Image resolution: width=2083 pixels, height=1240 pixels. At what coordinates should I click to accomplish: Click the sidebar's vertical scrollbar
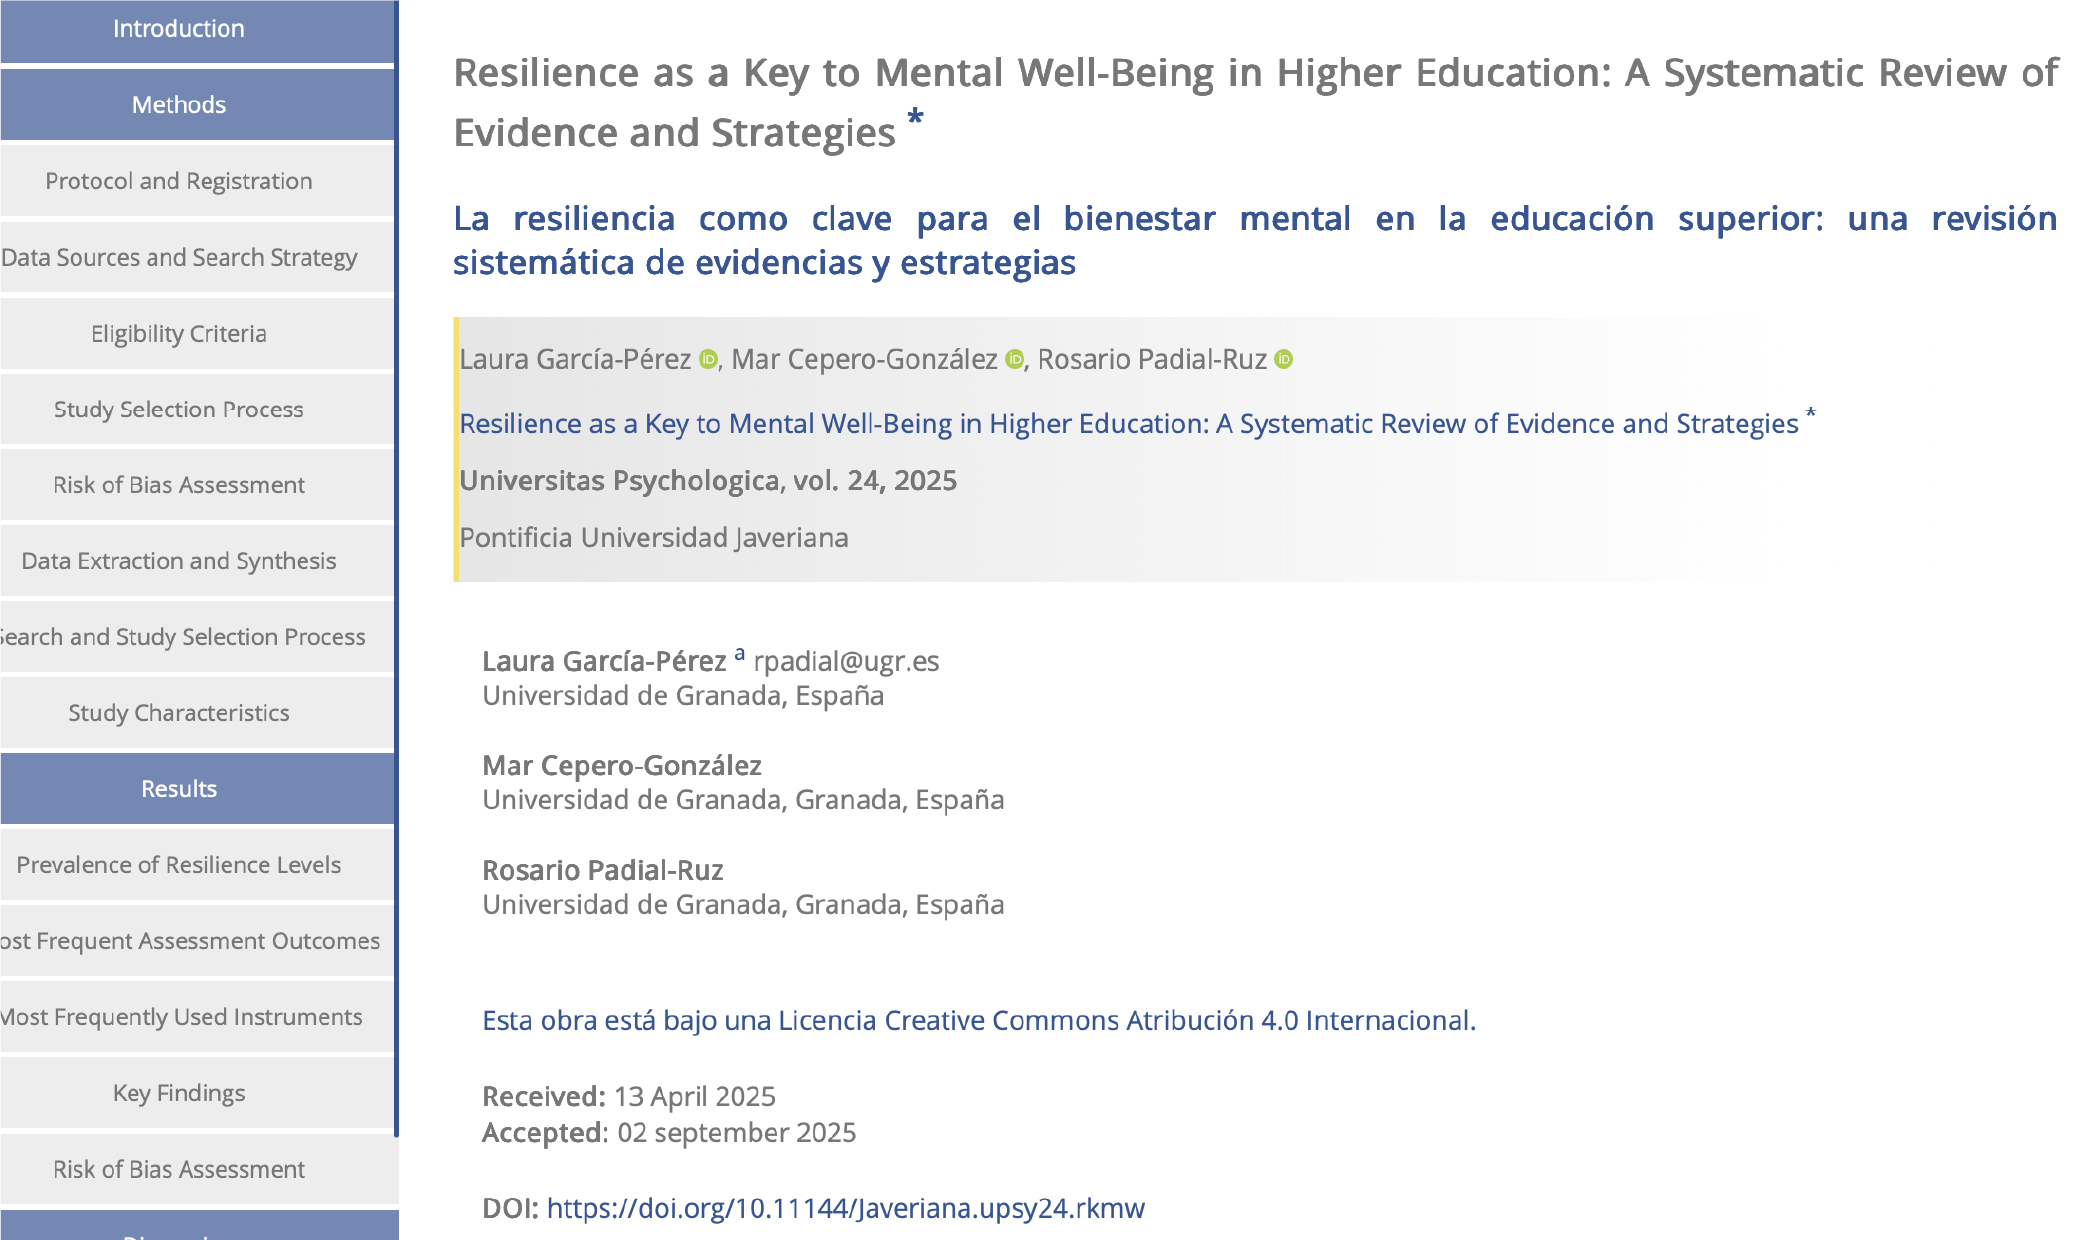[397, 568]
